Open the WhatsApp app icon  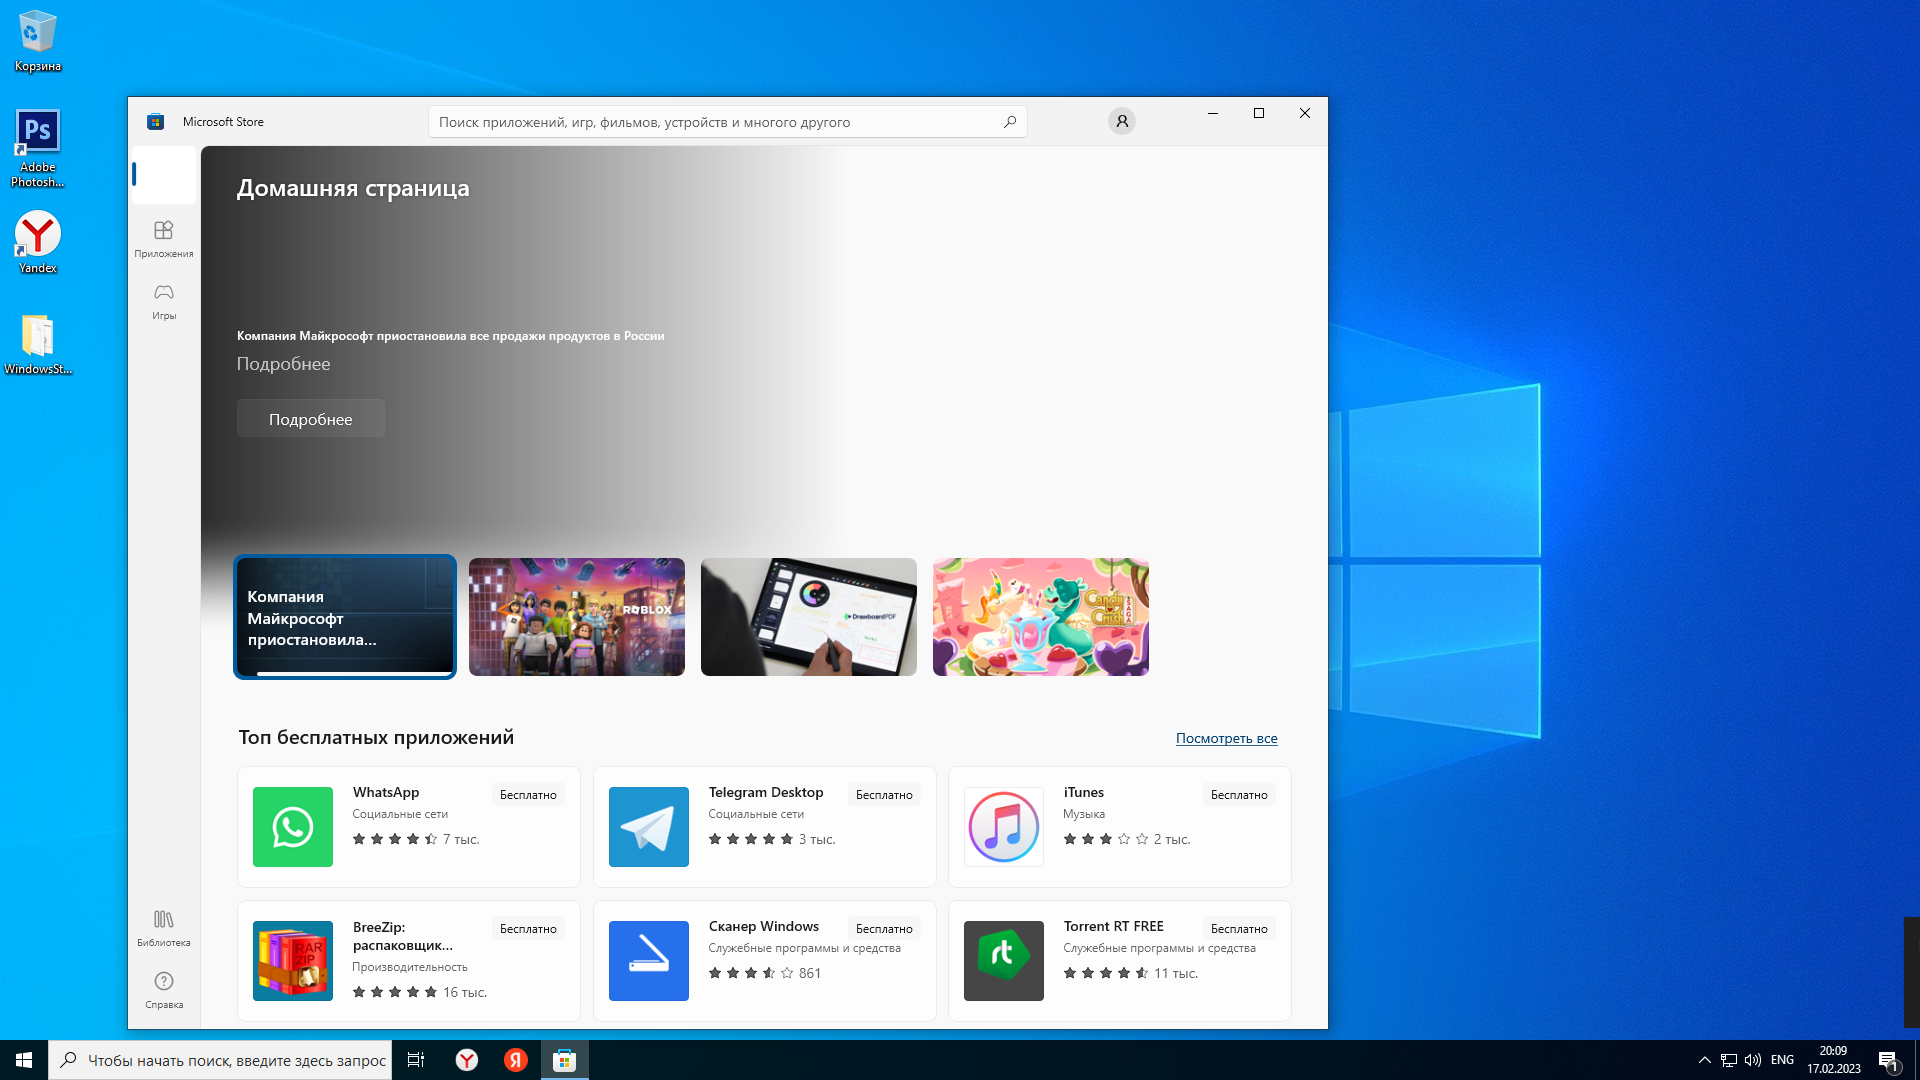[293, 827]
